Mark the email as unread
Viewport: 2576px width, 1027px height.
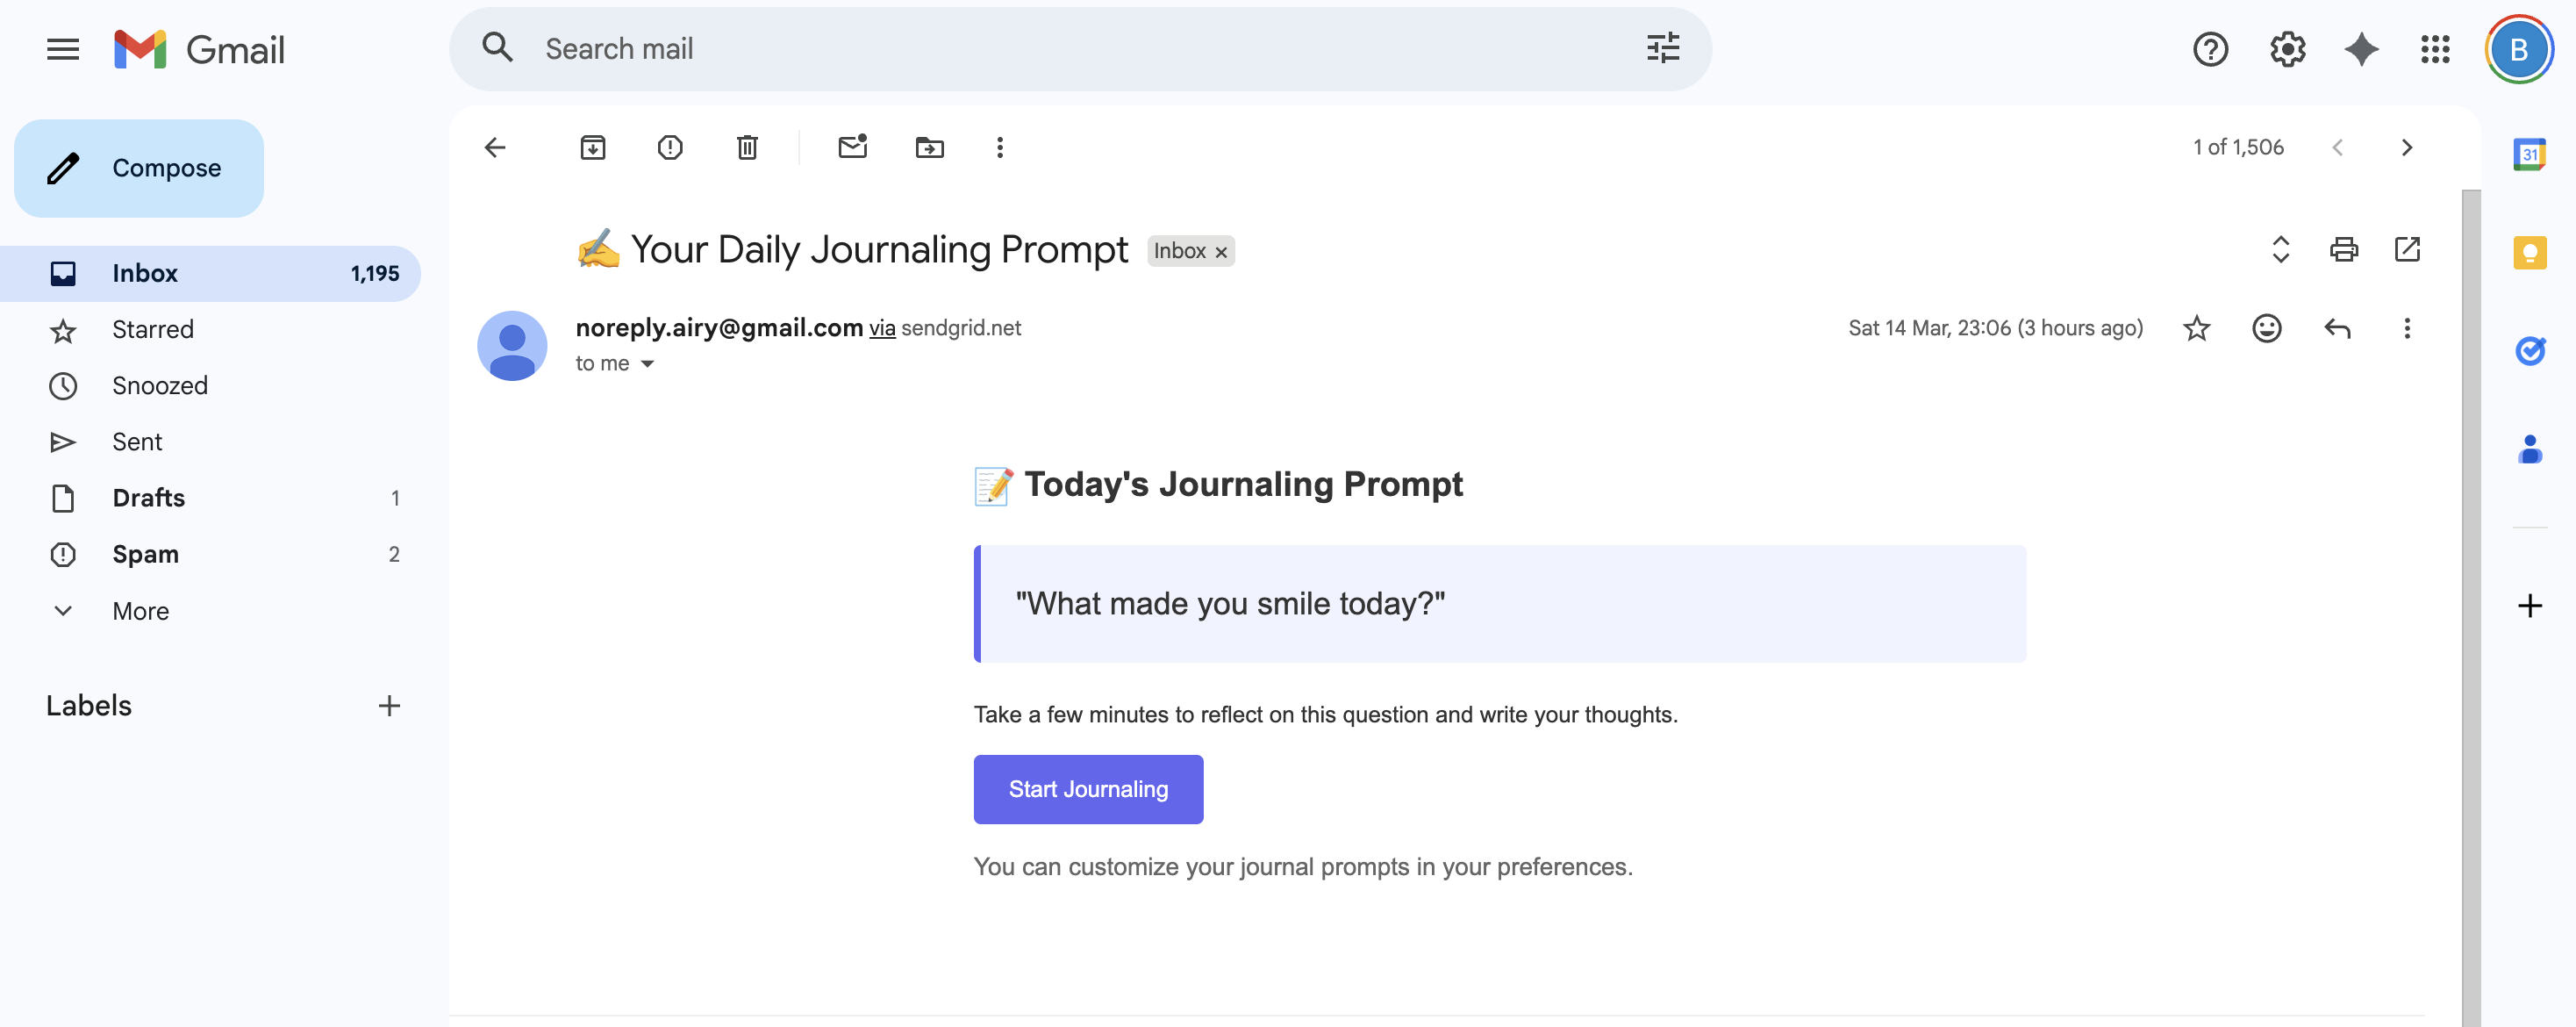[x=851, y=148]
